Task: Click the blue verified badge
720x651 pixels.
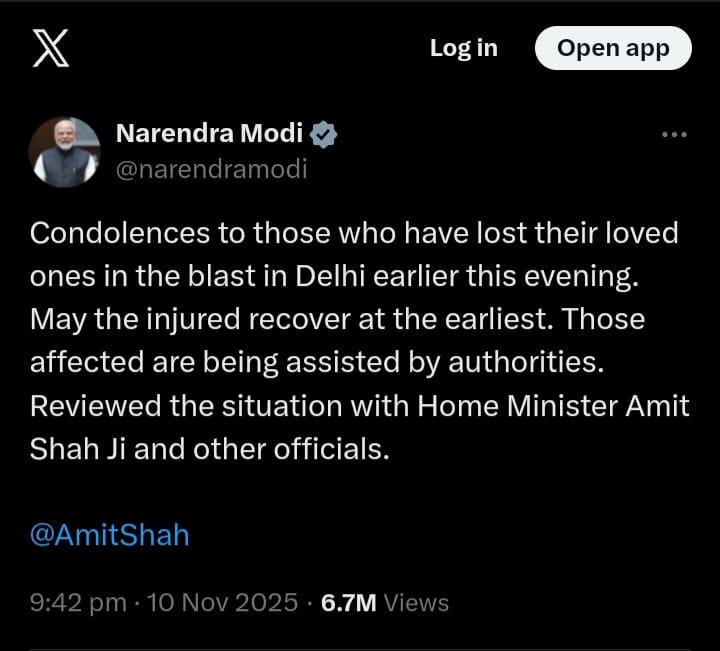Action: (323, 134)
